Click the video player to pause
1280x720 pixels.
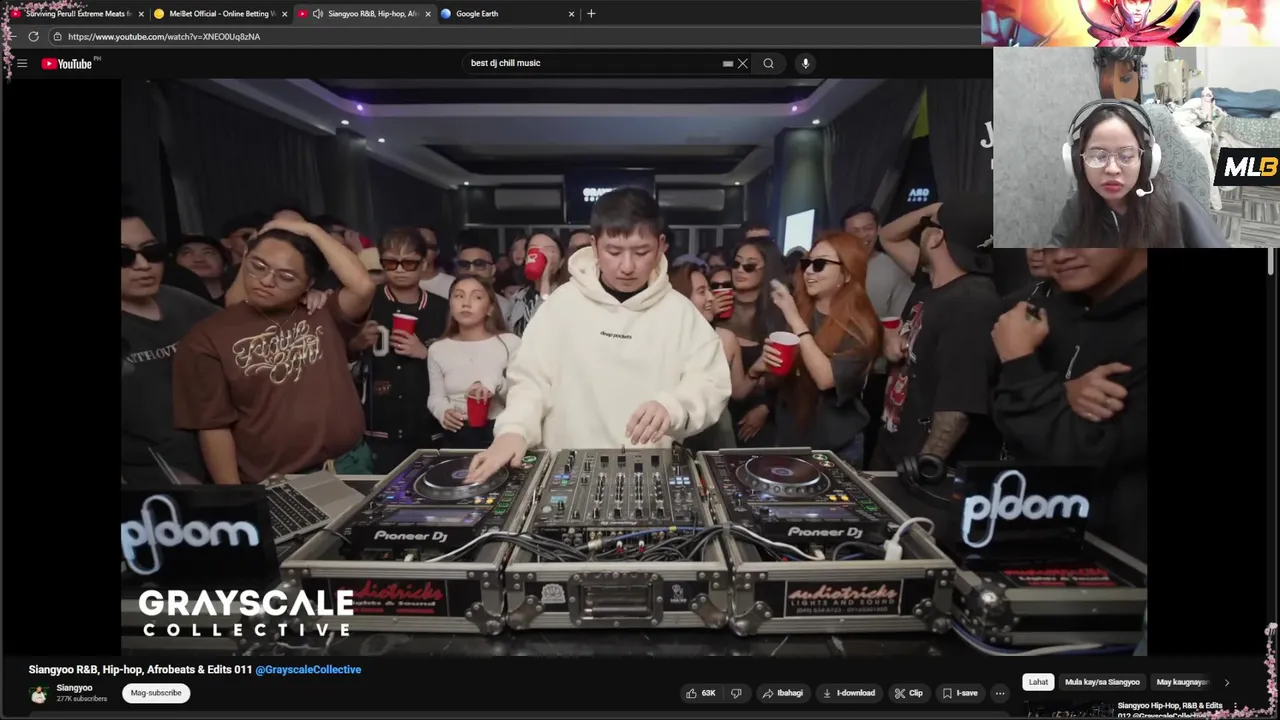(x=634, y=366)
